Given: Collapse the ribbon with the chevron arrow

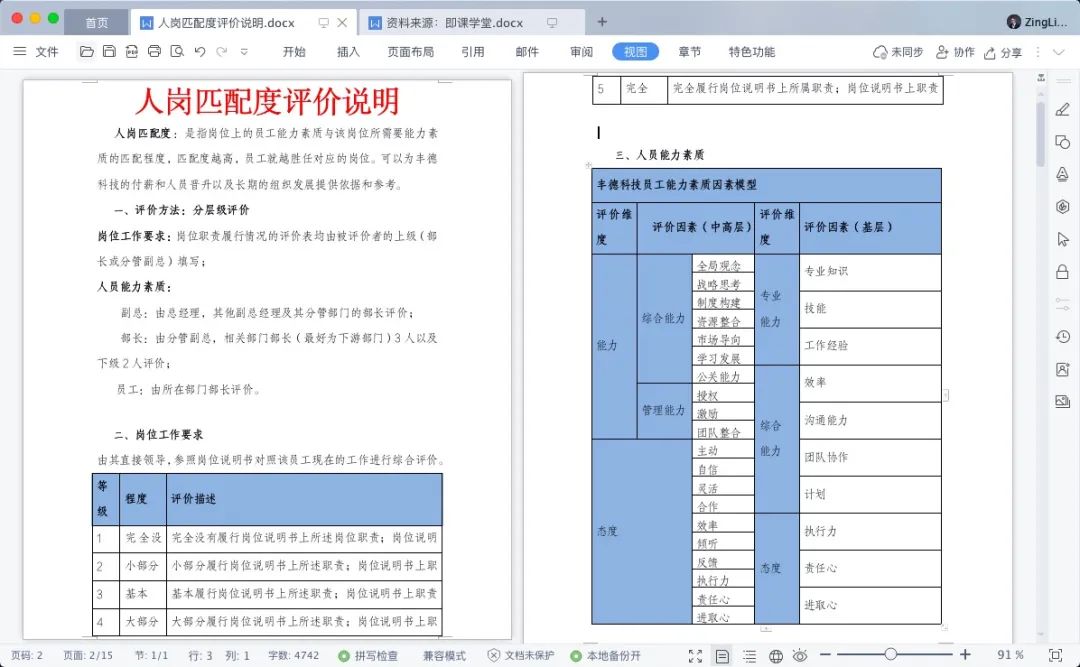Looking at the screenshot, I should [x=1059, y=52].
